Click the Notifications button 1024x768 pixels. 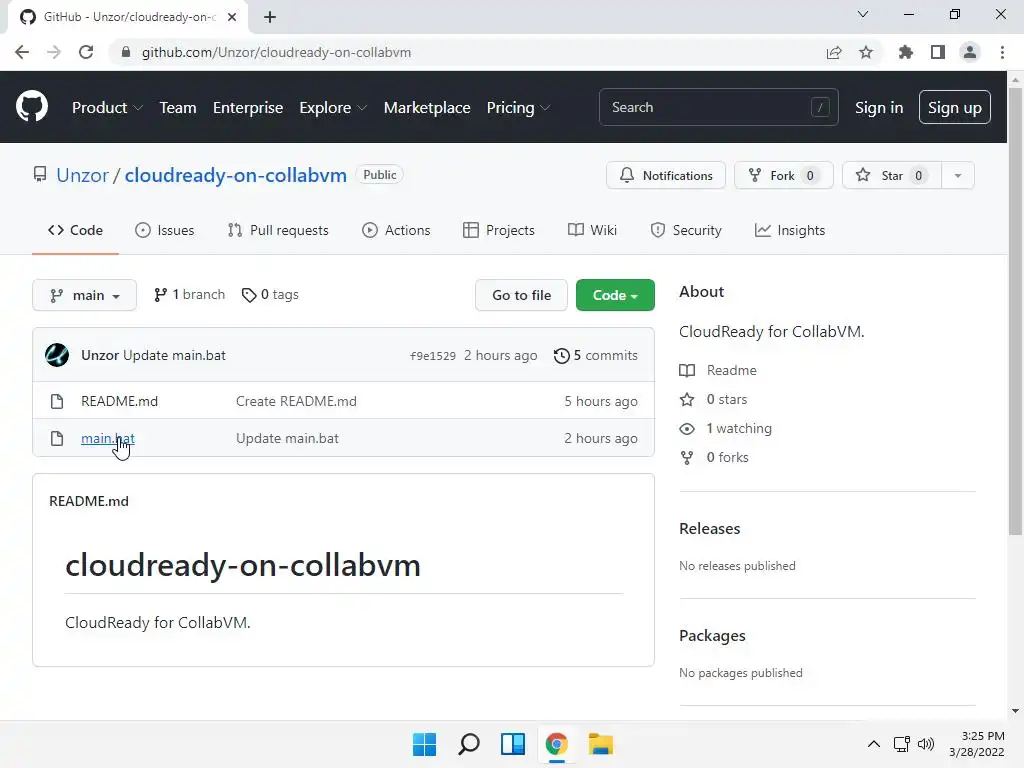[665, 175]
